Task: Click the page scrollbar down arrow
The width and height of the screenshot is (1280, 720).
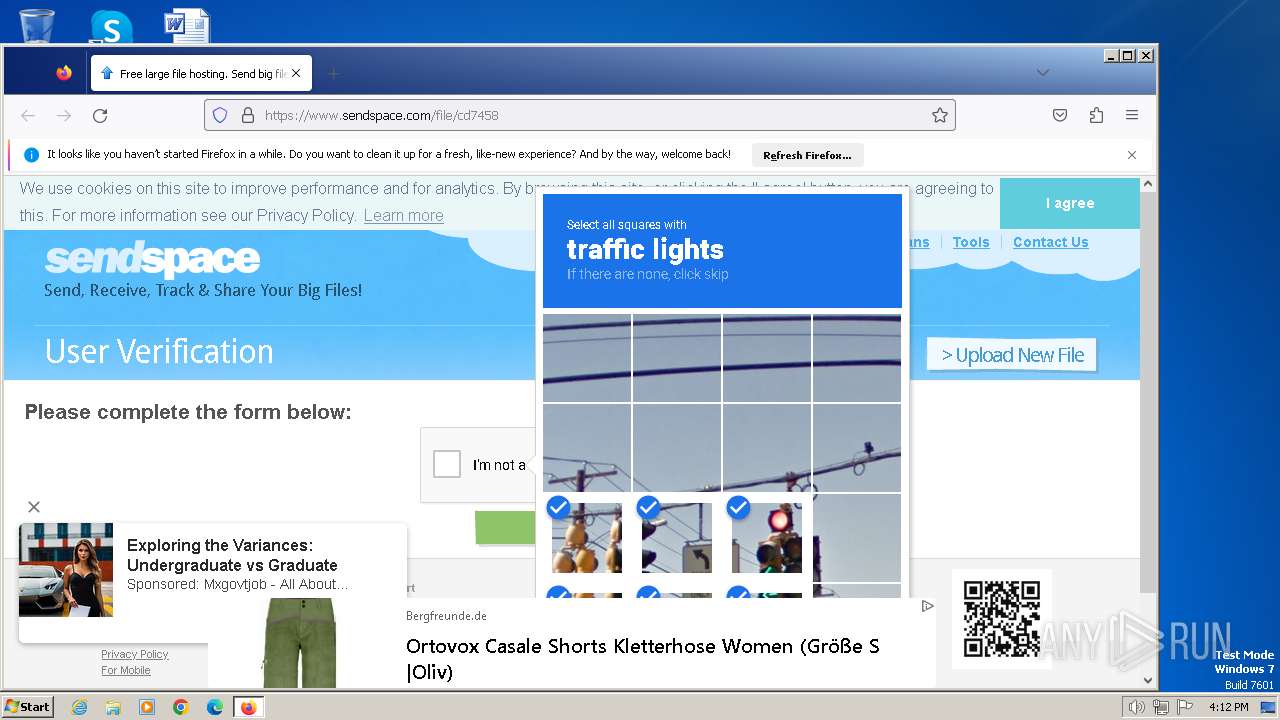Action: (1148, 680)
